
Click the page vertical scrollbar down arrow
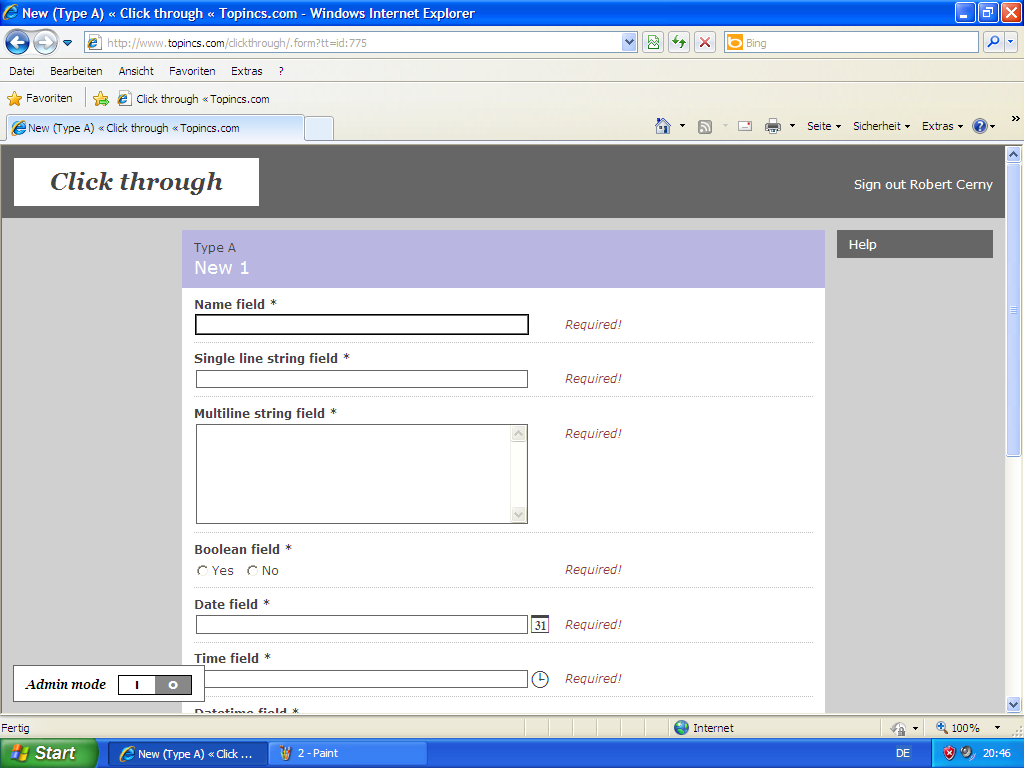pyautogui.click(x=1013, y=704)
